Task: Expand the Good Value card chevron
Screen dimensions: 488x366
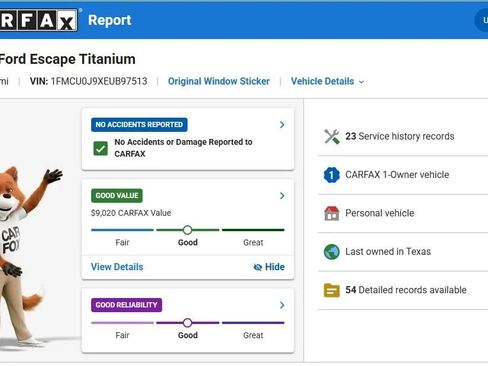Action: (282, 196)
